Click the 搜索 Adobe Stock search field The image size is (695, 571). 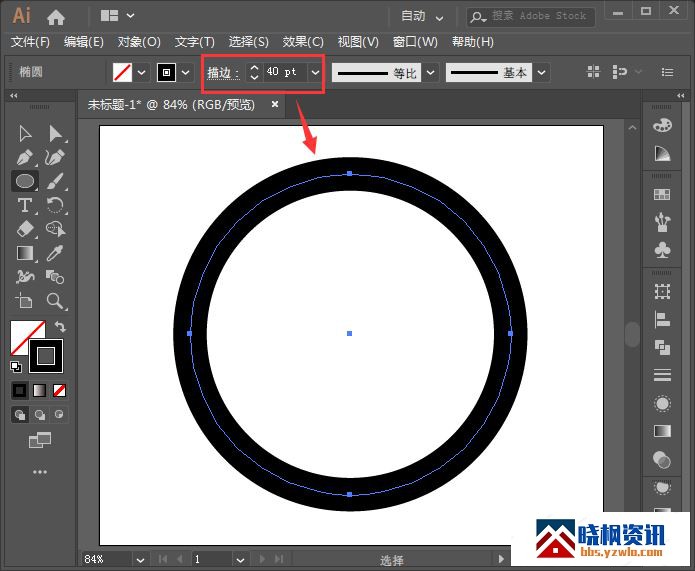click(x=531, y=17)
